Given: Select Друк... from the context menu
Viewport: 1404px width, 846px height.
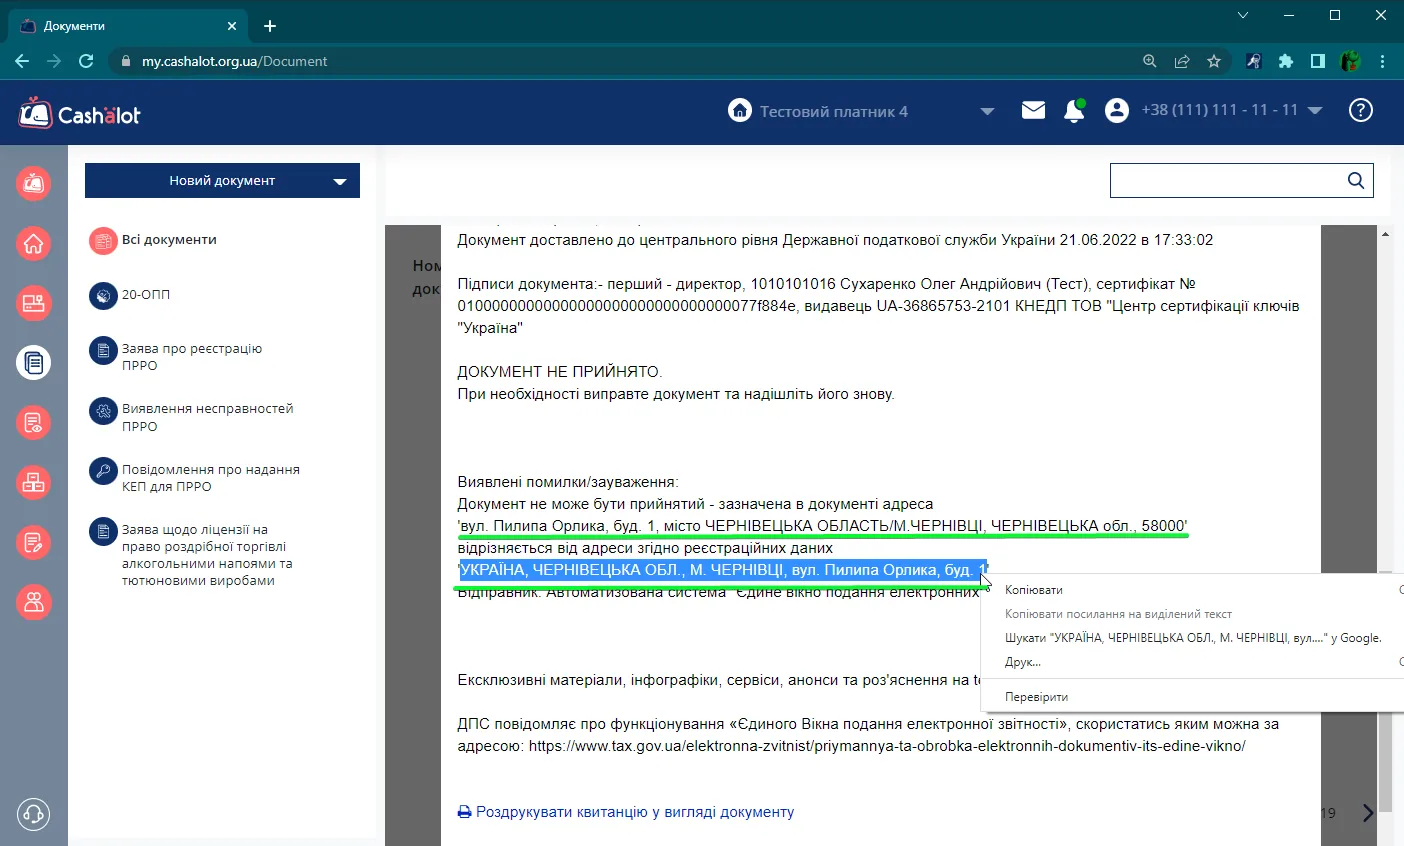Looking at the screenshot, I should pyautogui.click(x=1023, y=662).
